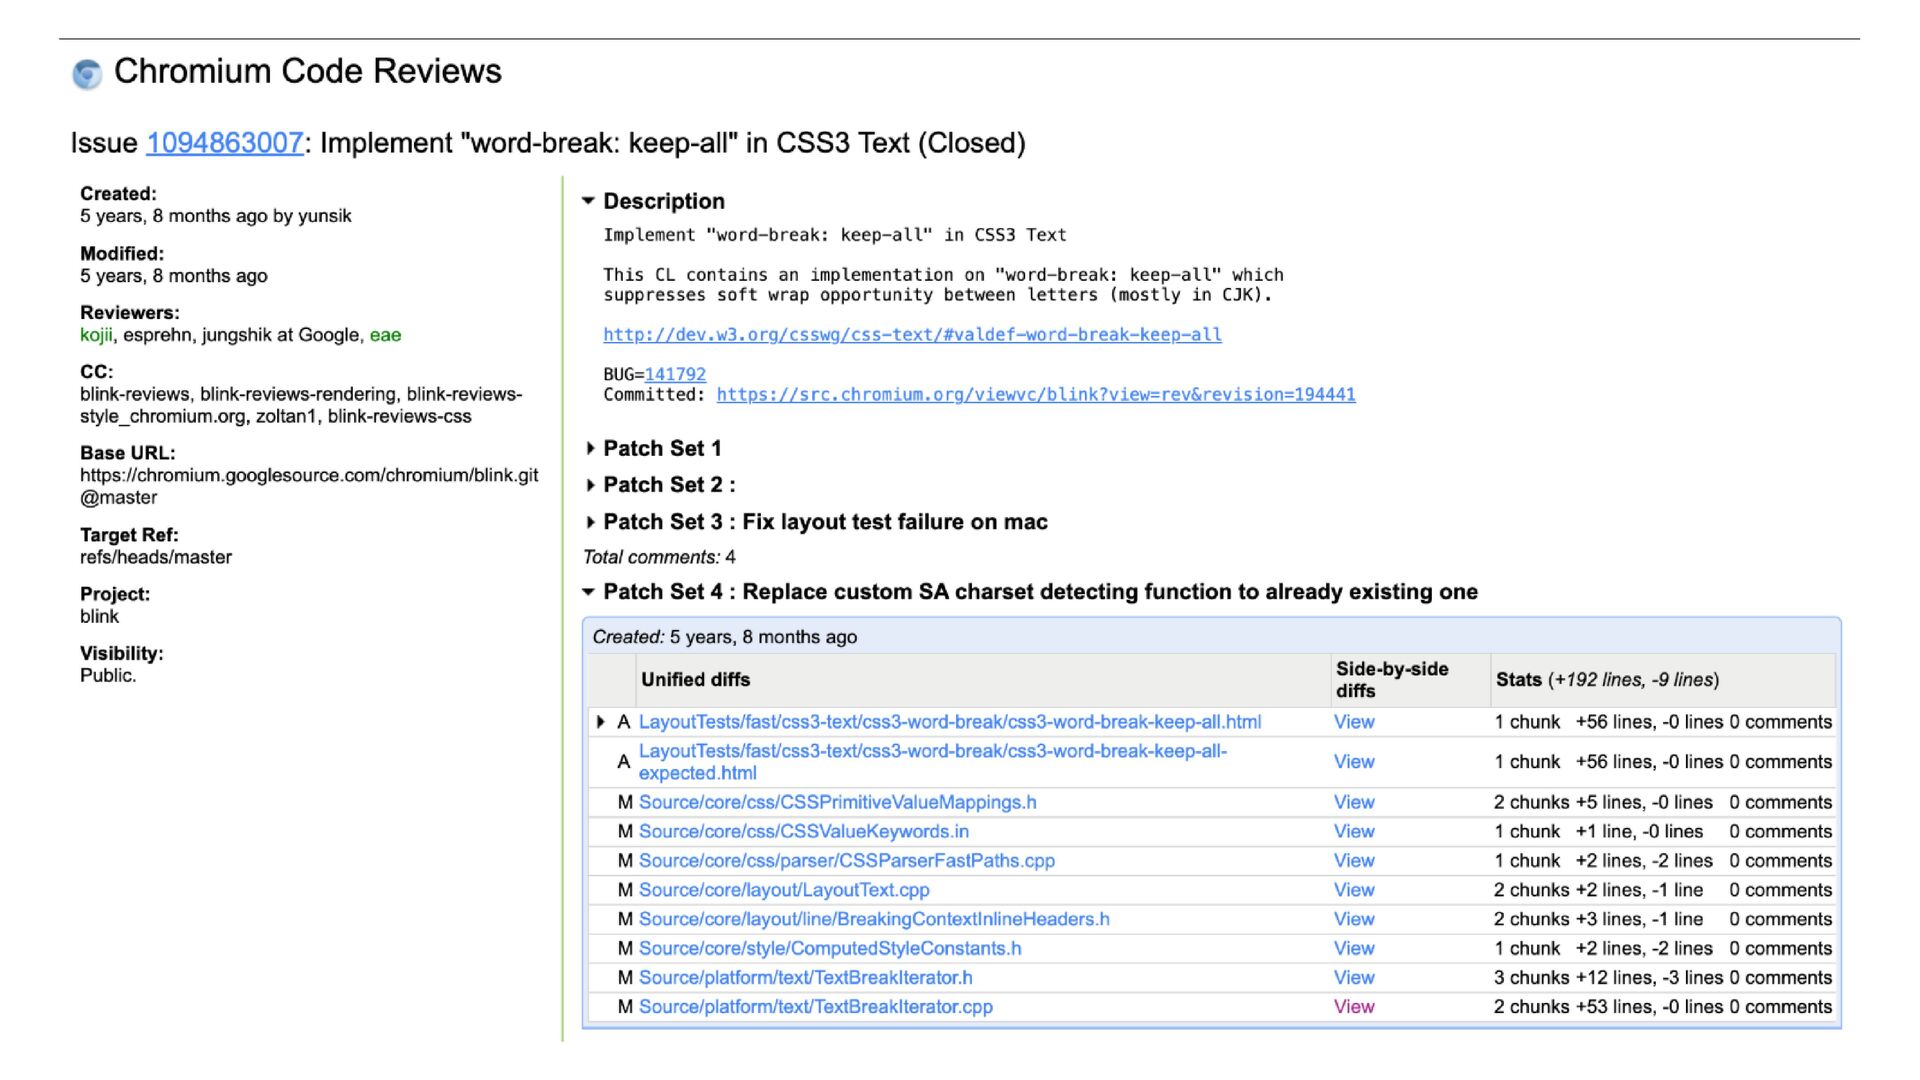
Task: View side-by-side diff for css3-word-break-keep-all.html
Action: (x=1354, y=722)
